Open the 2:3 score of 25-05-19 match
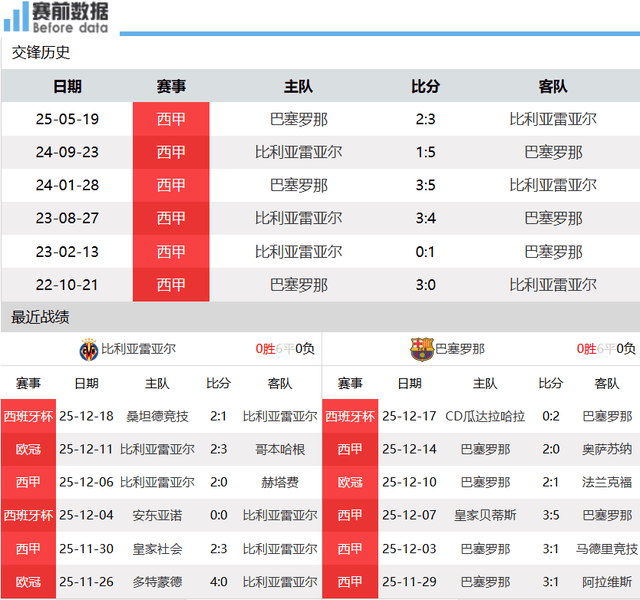 [x=425, y=119]
